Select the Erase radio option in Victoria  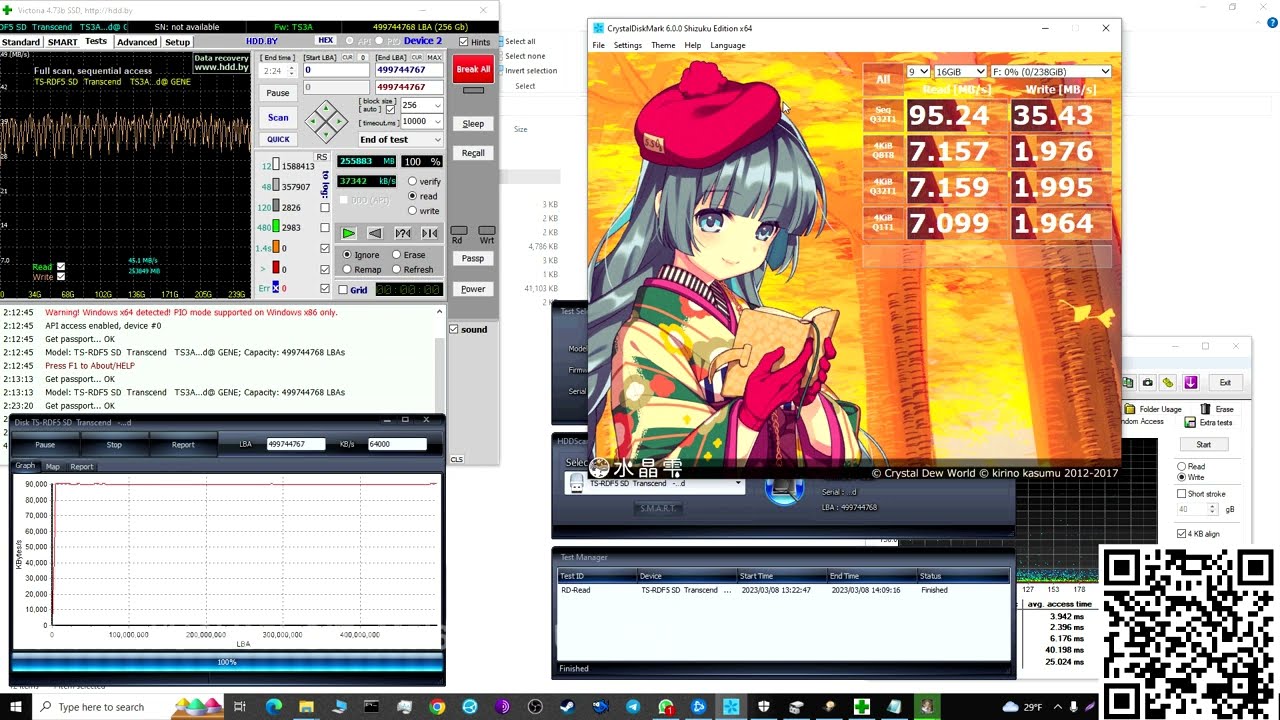pyautogui.click(x=396, y=255)
